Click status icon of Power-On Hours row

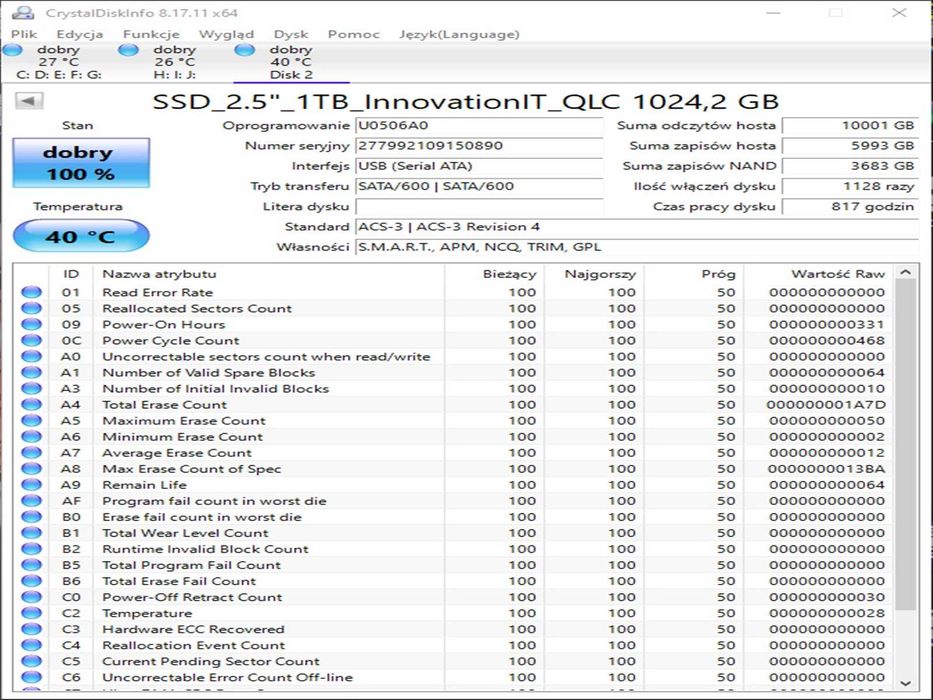pyautogui.click(x=32, y=324)
